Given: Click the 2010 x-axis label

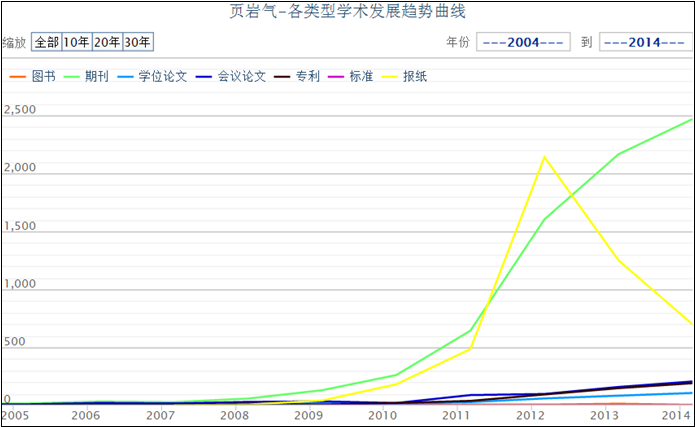Looking at the screenshot, I should pos(383,415).
